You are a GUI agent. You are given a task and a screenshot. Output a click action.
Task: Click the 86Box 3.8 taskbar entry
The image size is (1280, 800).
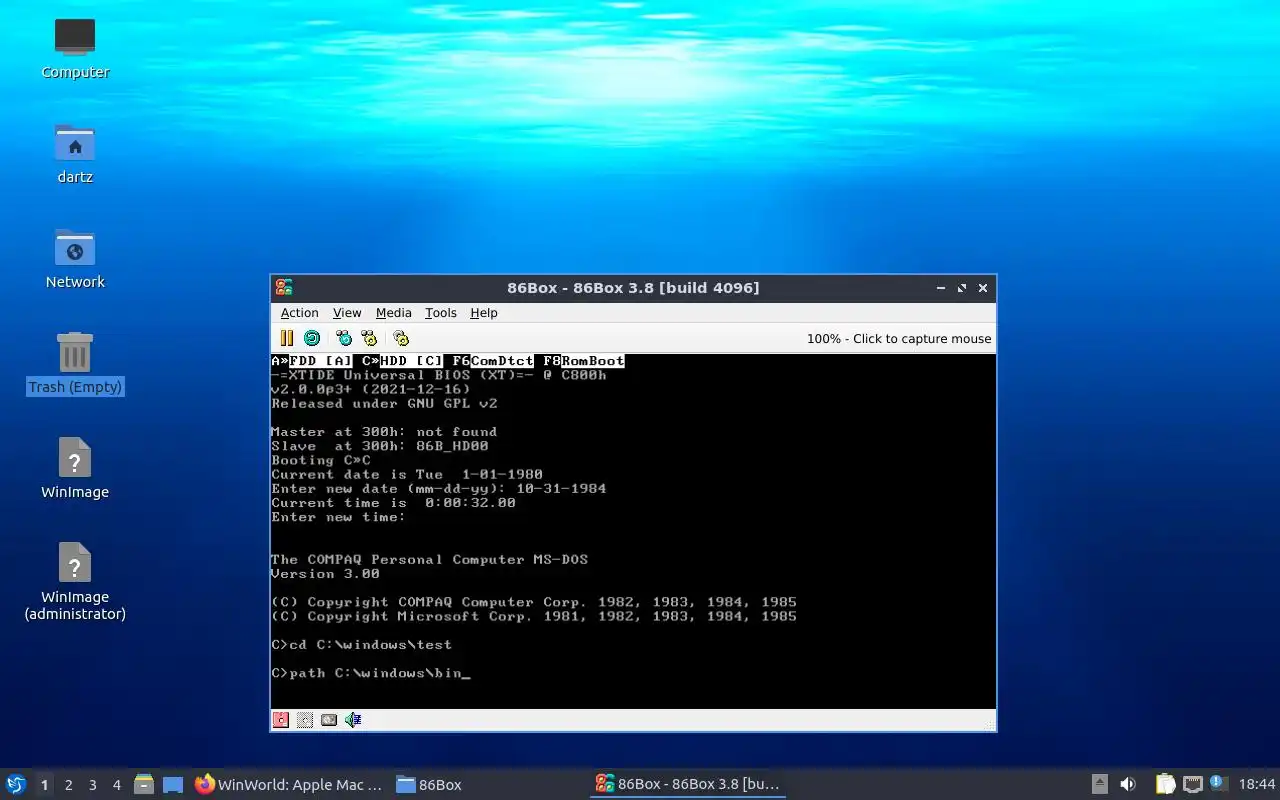point(688,785)
